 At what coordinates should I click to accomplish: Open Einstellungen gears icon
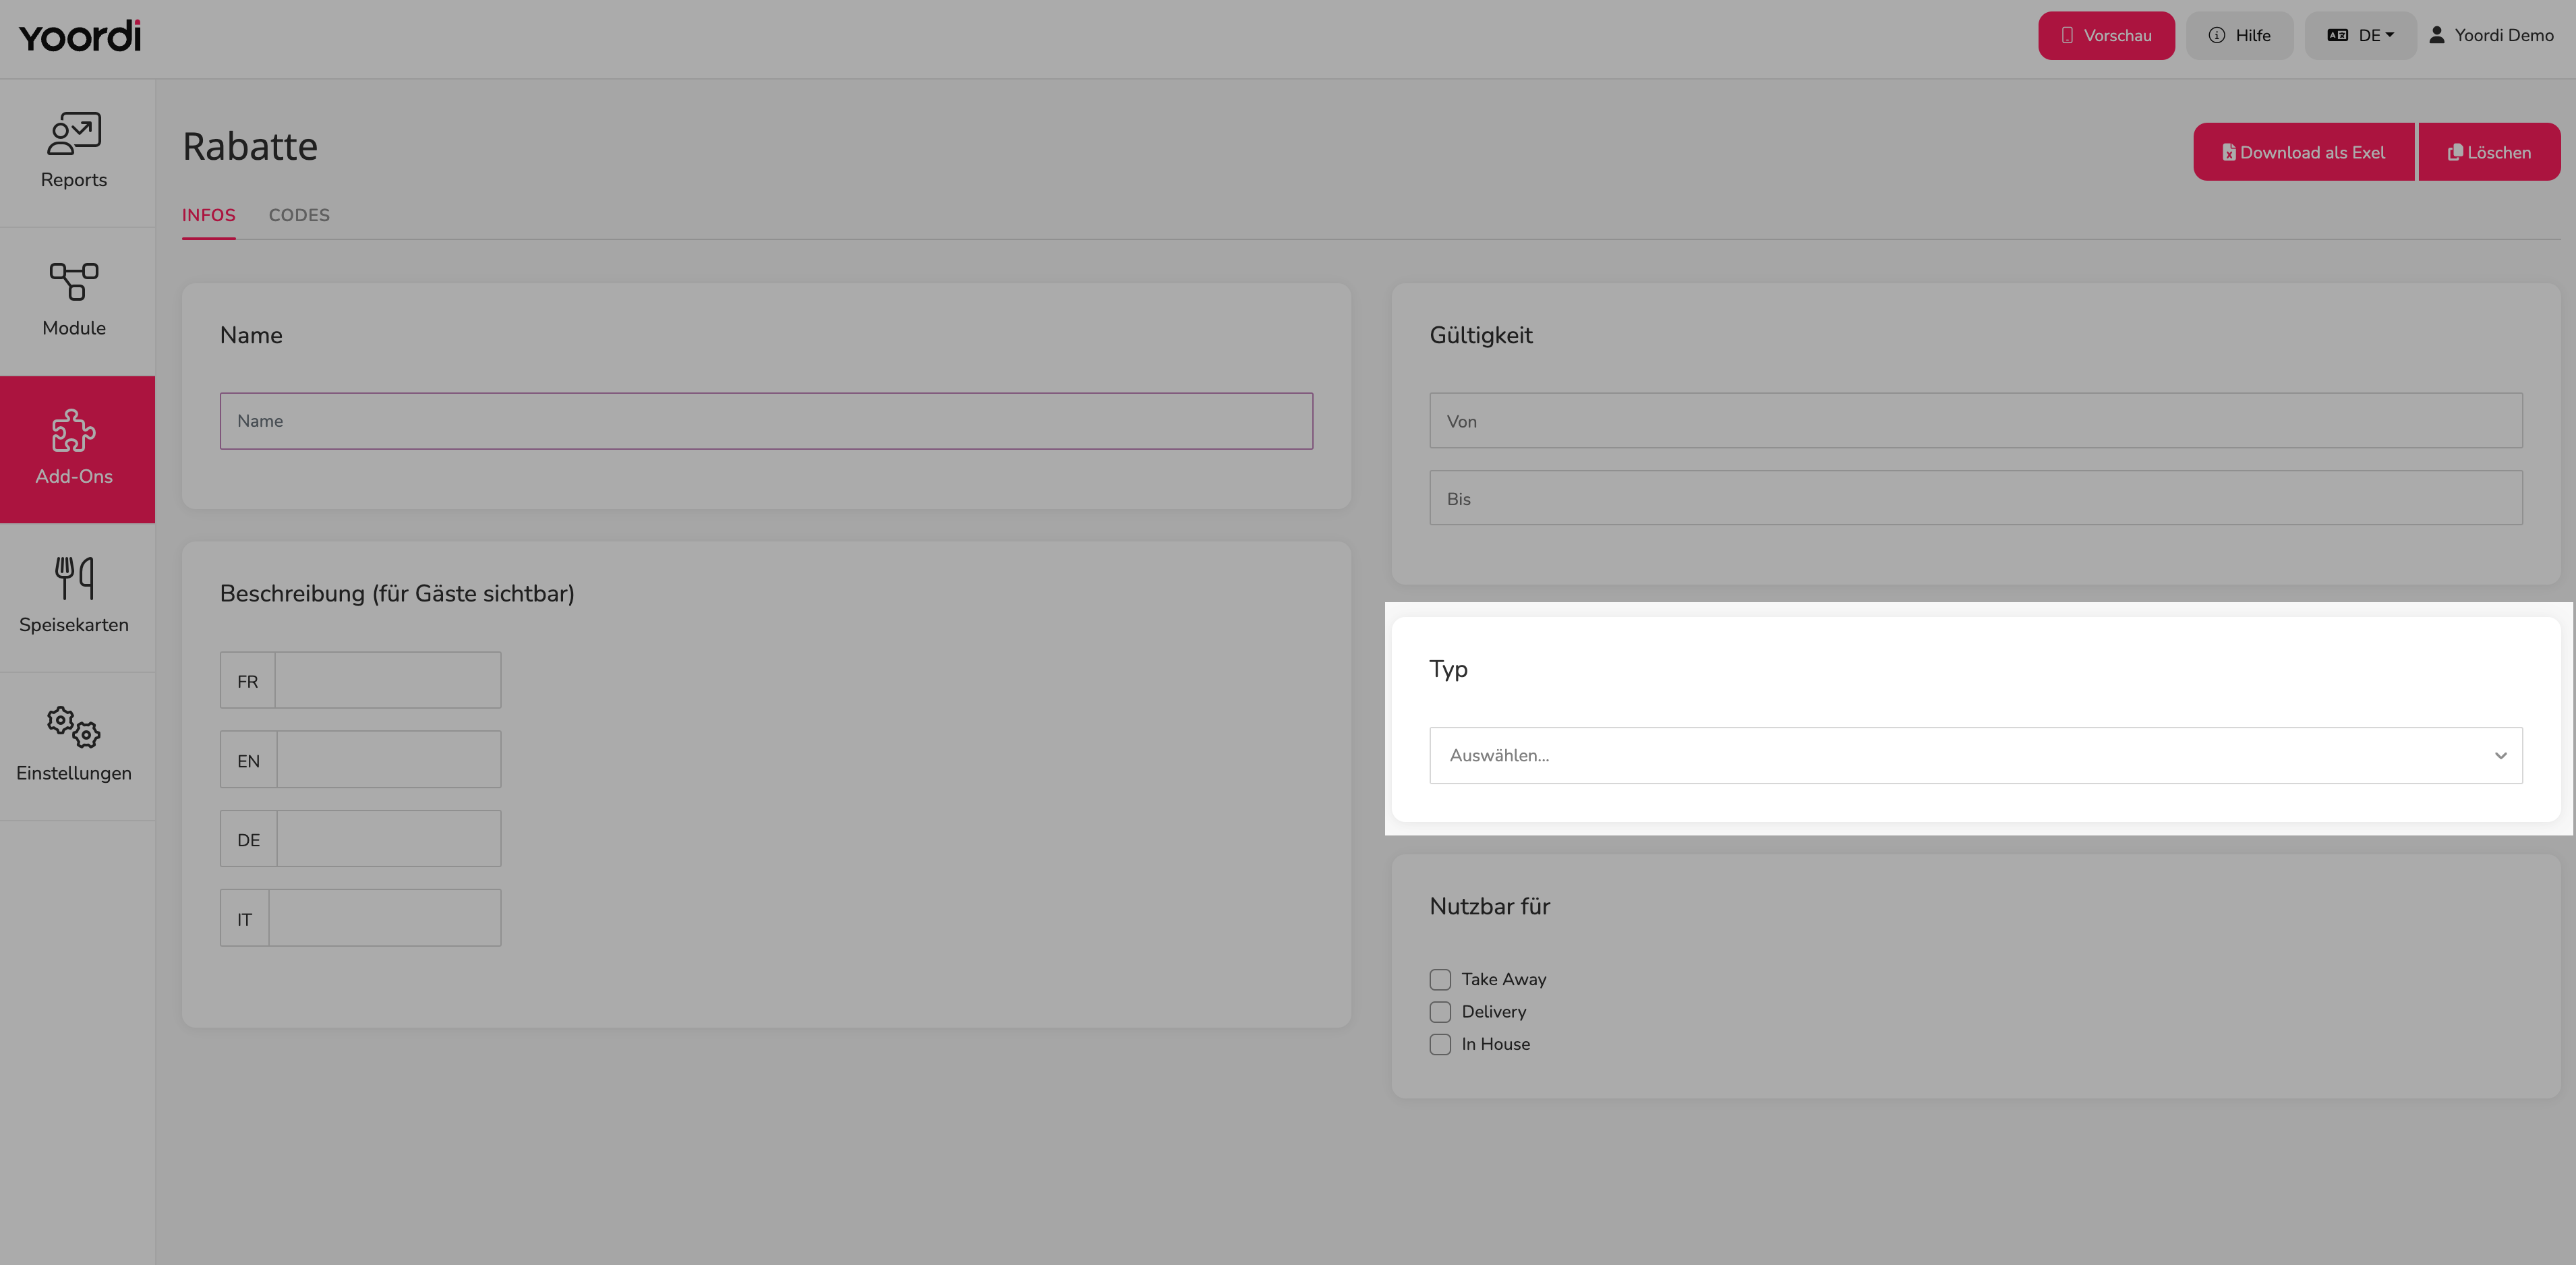74,727
